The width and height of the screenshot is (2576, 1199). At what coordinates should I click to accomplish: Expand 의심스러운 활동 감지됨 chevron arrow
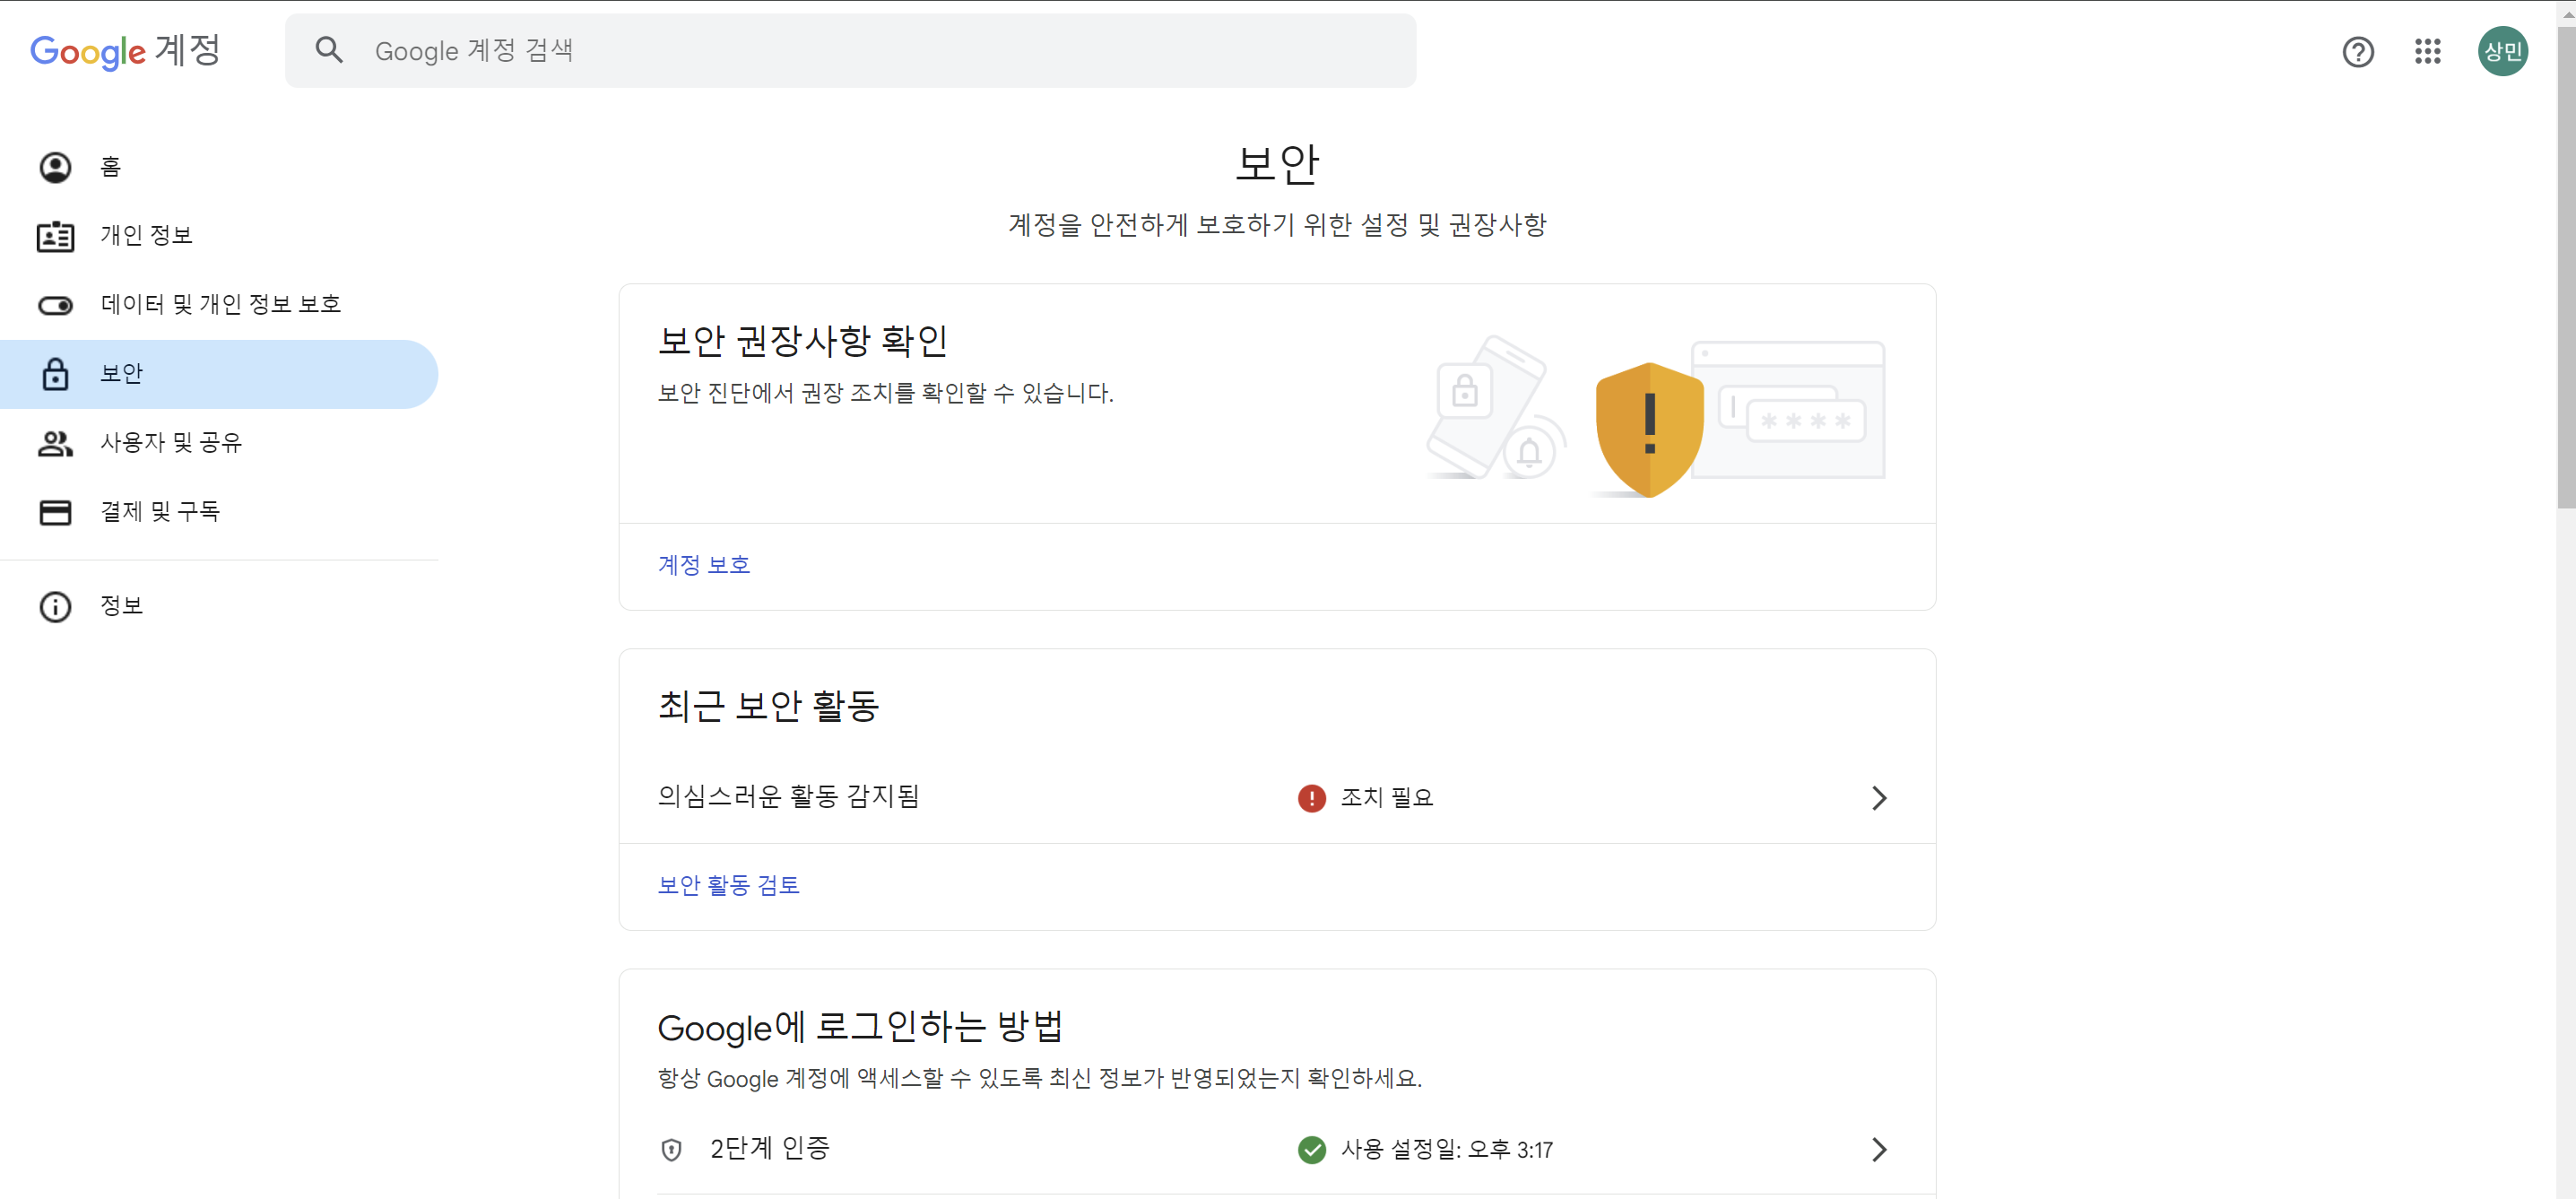[1878, 798]
